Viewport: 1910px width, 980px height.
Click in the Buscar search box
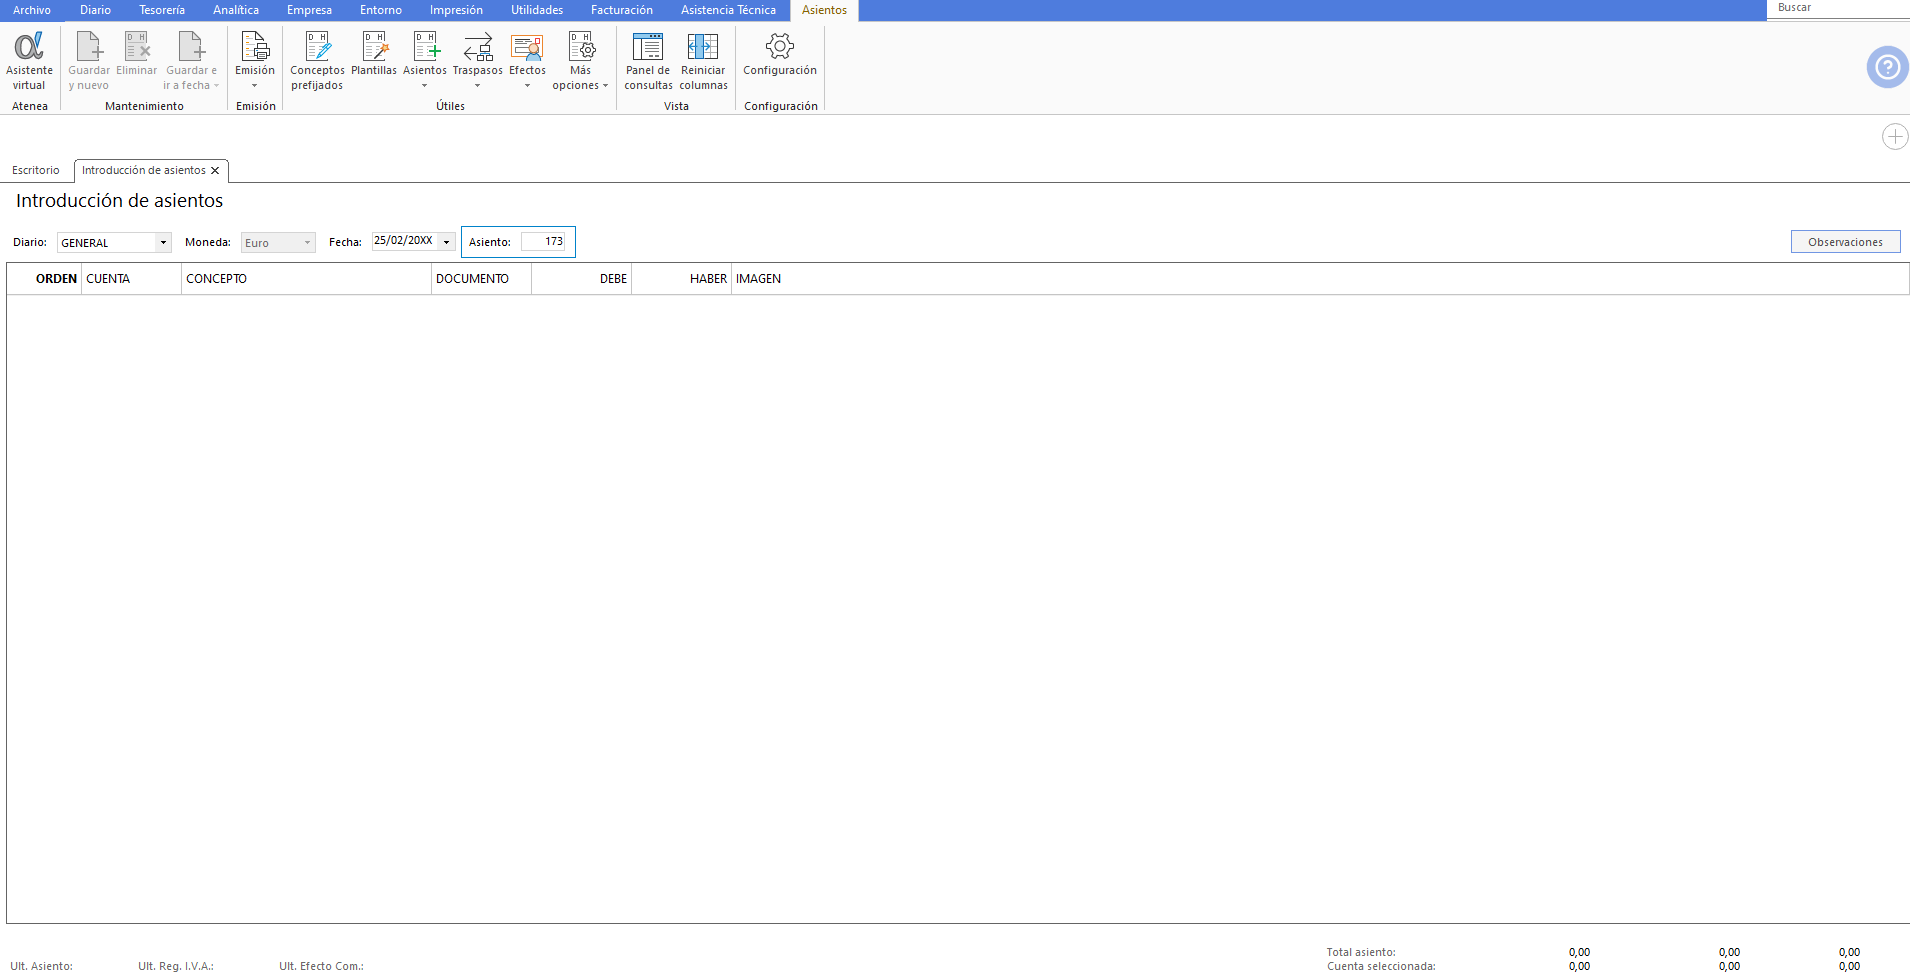click(1838, 8)
